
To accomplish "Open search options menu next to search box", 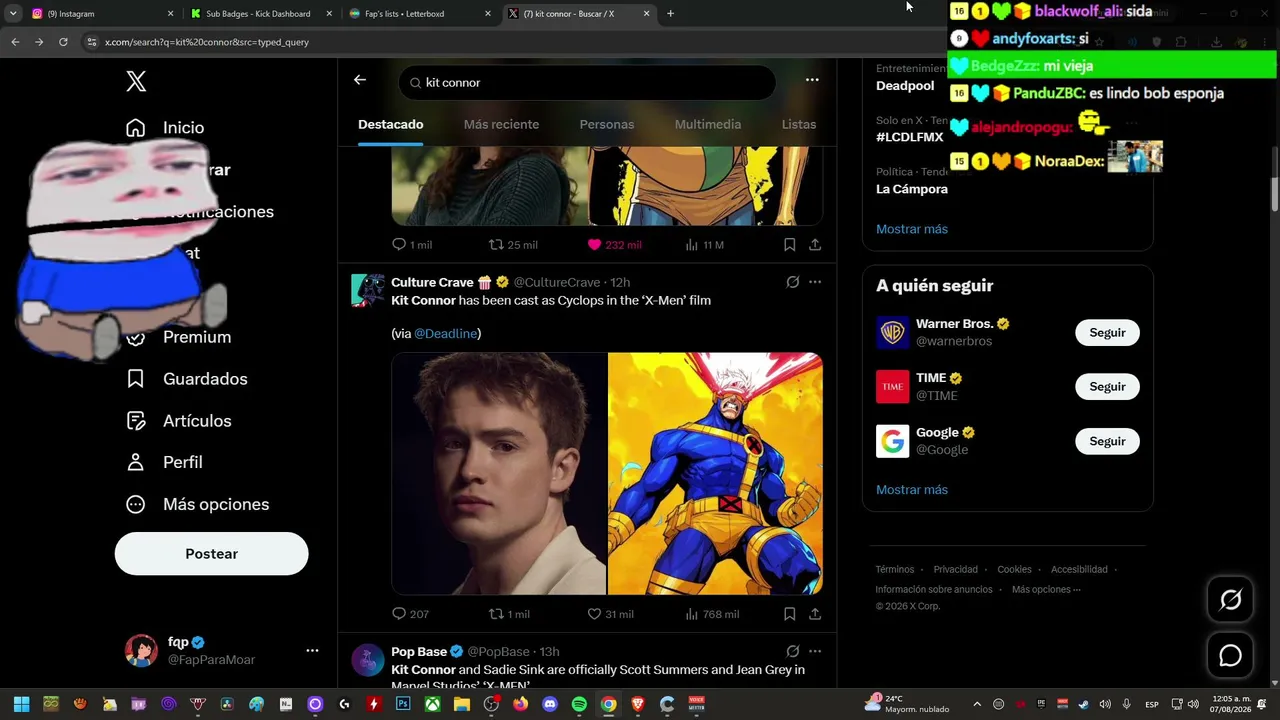I will click(812, 80).
